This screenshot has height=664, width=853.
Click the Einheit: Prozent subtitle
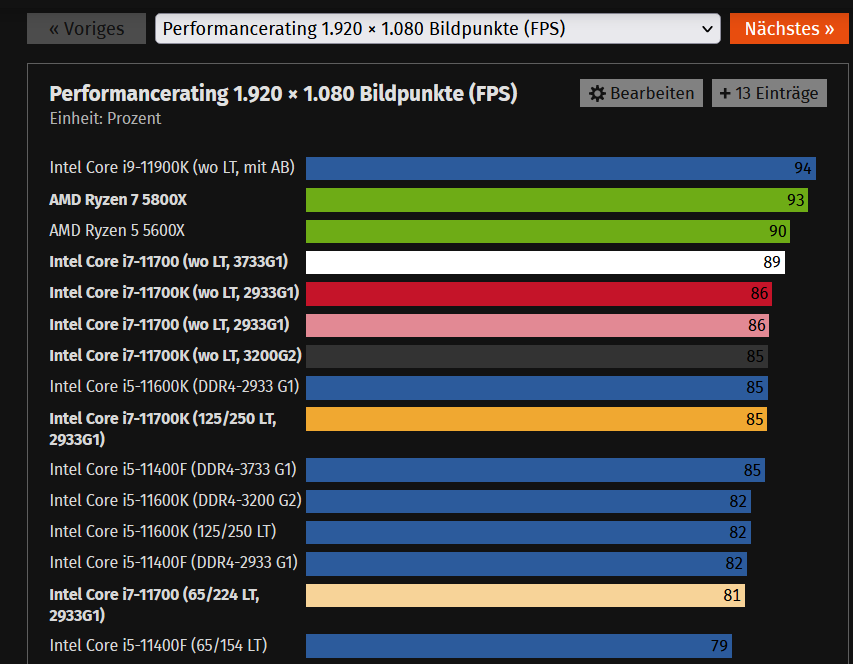click(106, 119)
